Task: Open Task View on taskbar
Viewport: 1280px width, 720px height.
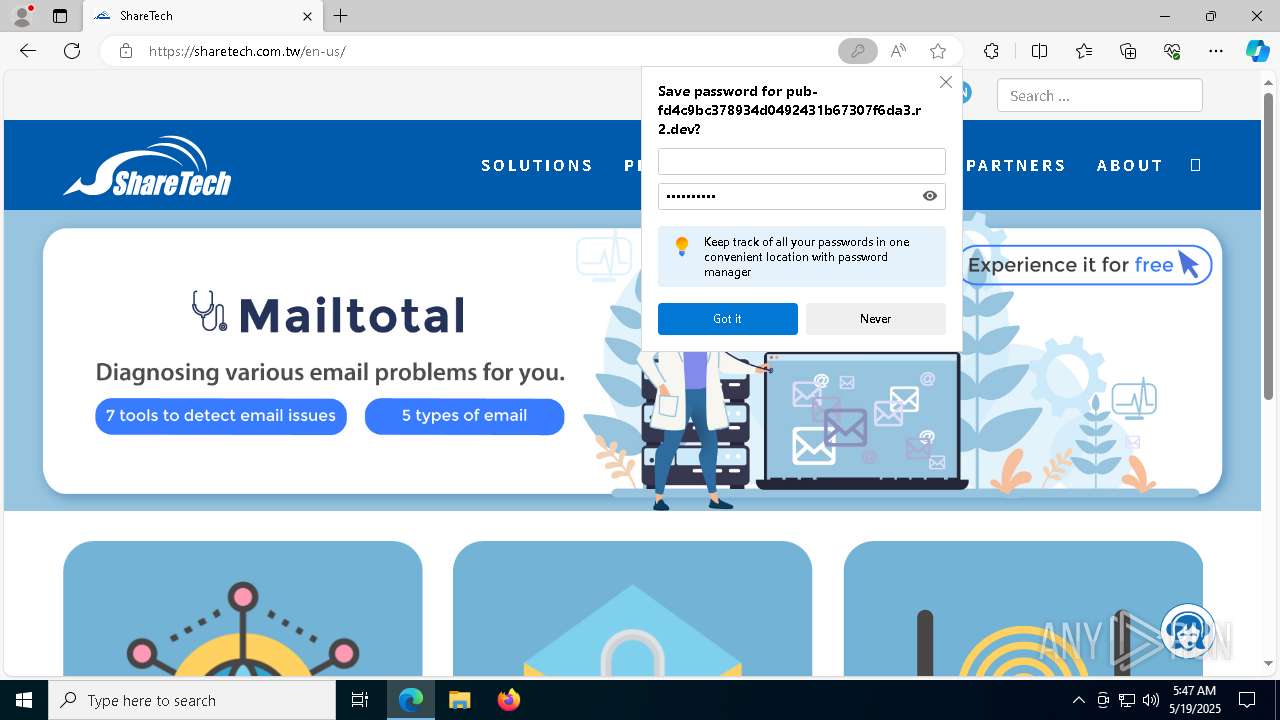Action: (360, 700)
